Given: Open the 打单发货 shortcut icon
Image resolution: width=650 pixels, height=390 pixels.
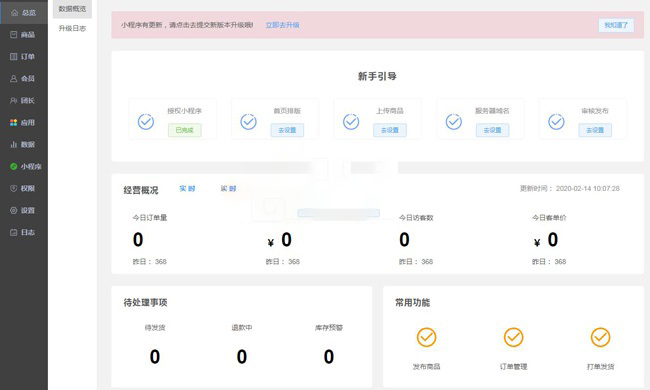Looking at the screenshot, I should coord(601,337).
